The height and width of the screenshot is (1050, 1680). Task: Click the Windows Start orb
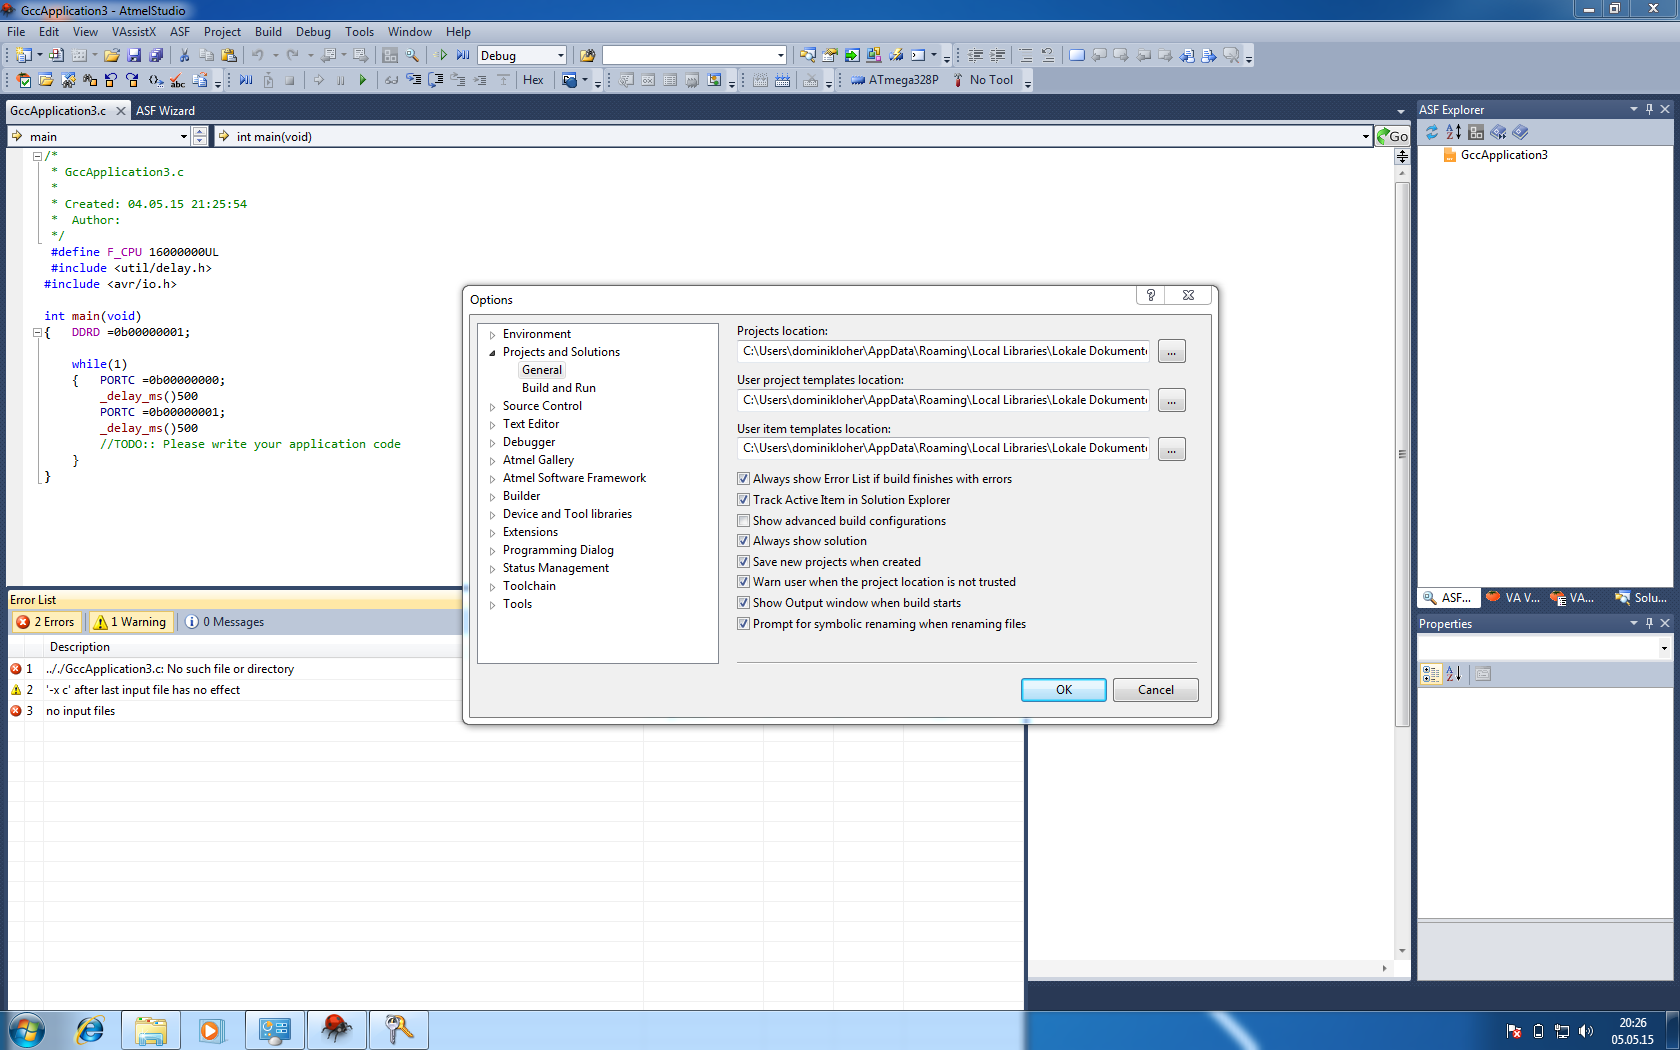point(27,1030)
